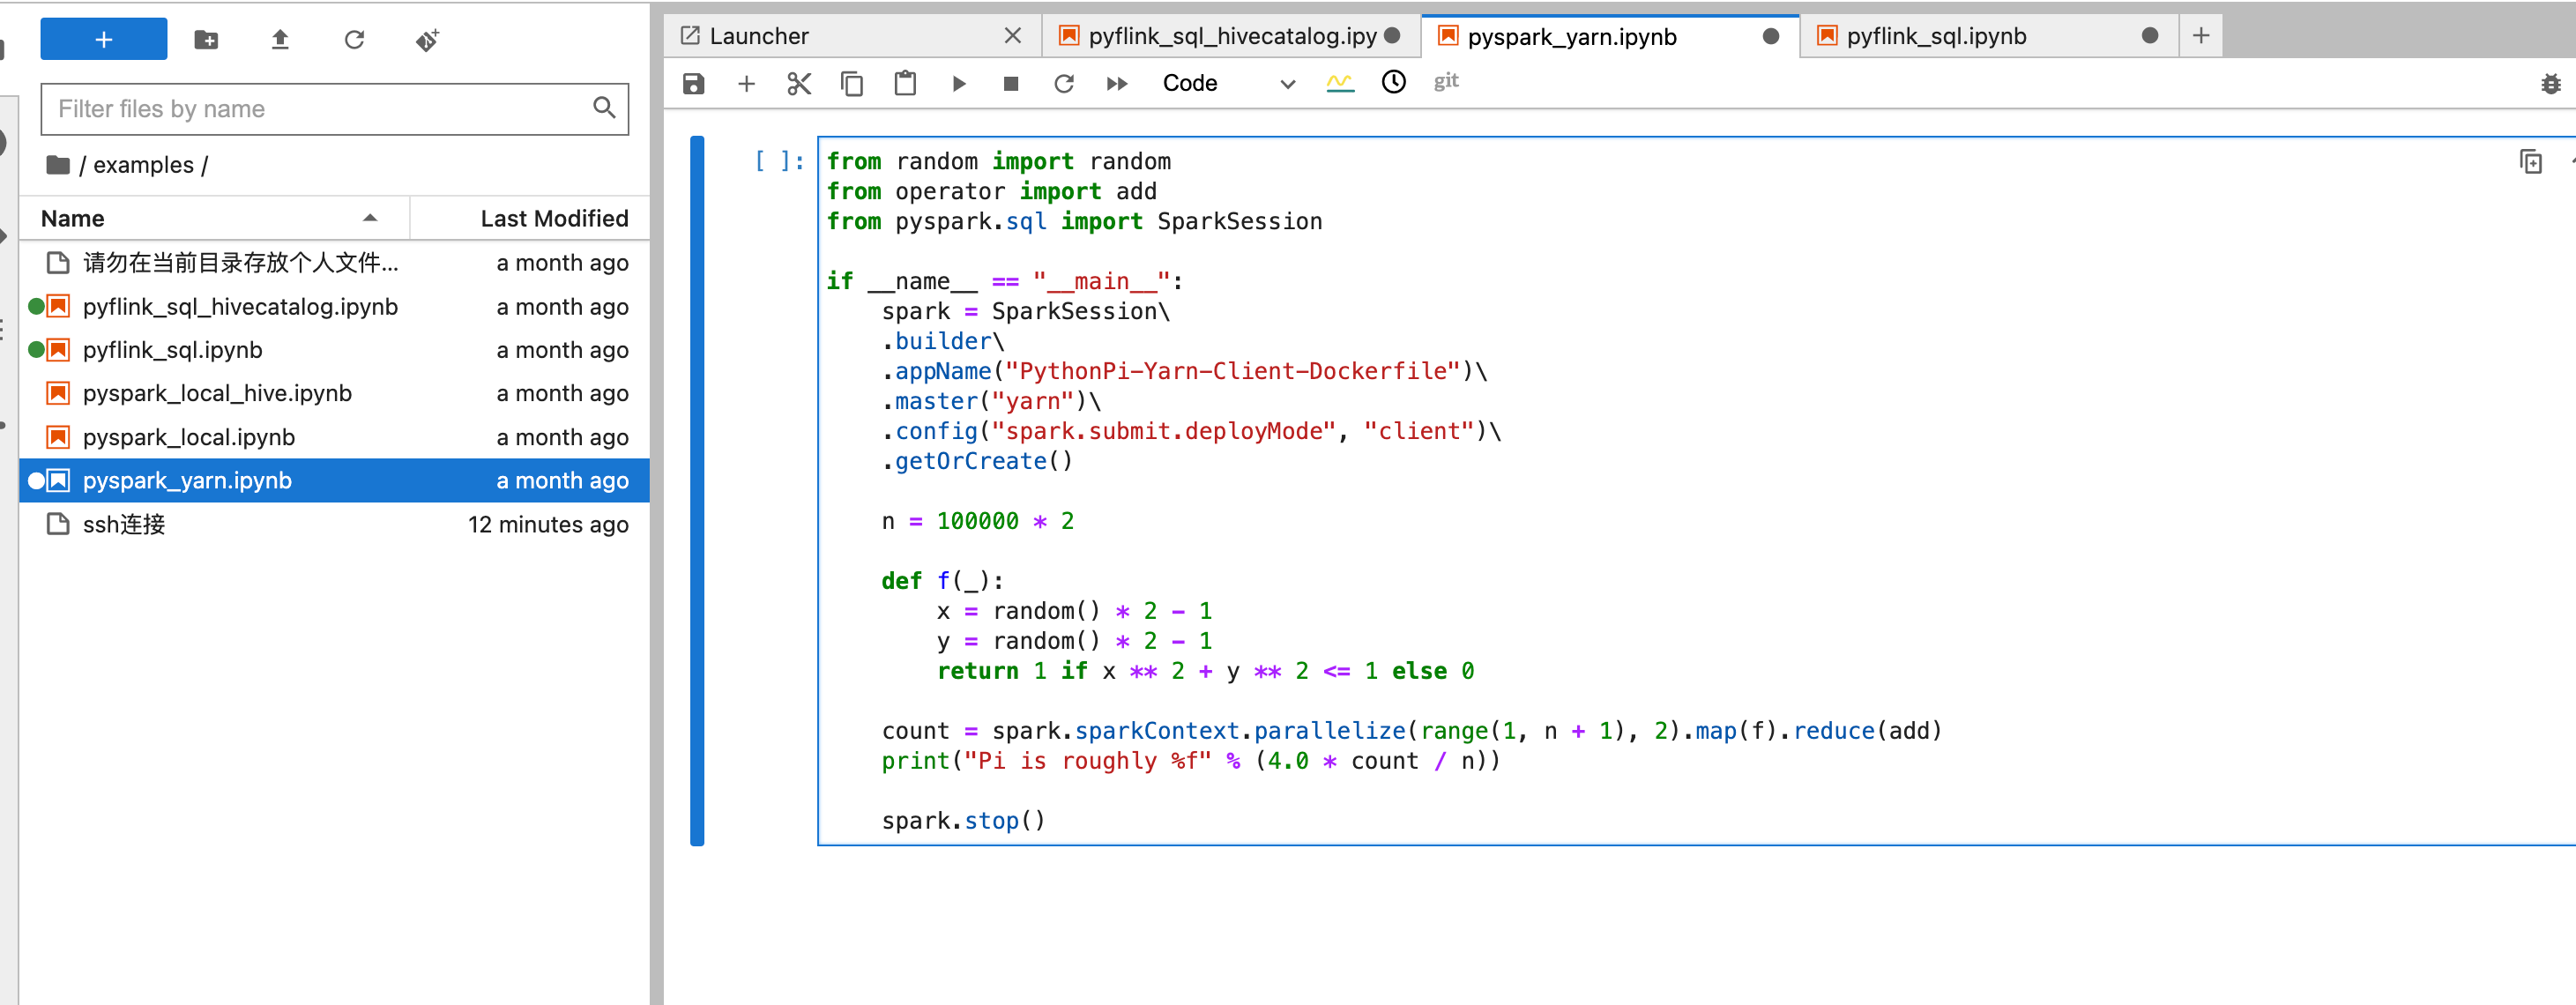
Task: Click the git toolbar button
Action: click(1446, 82)
